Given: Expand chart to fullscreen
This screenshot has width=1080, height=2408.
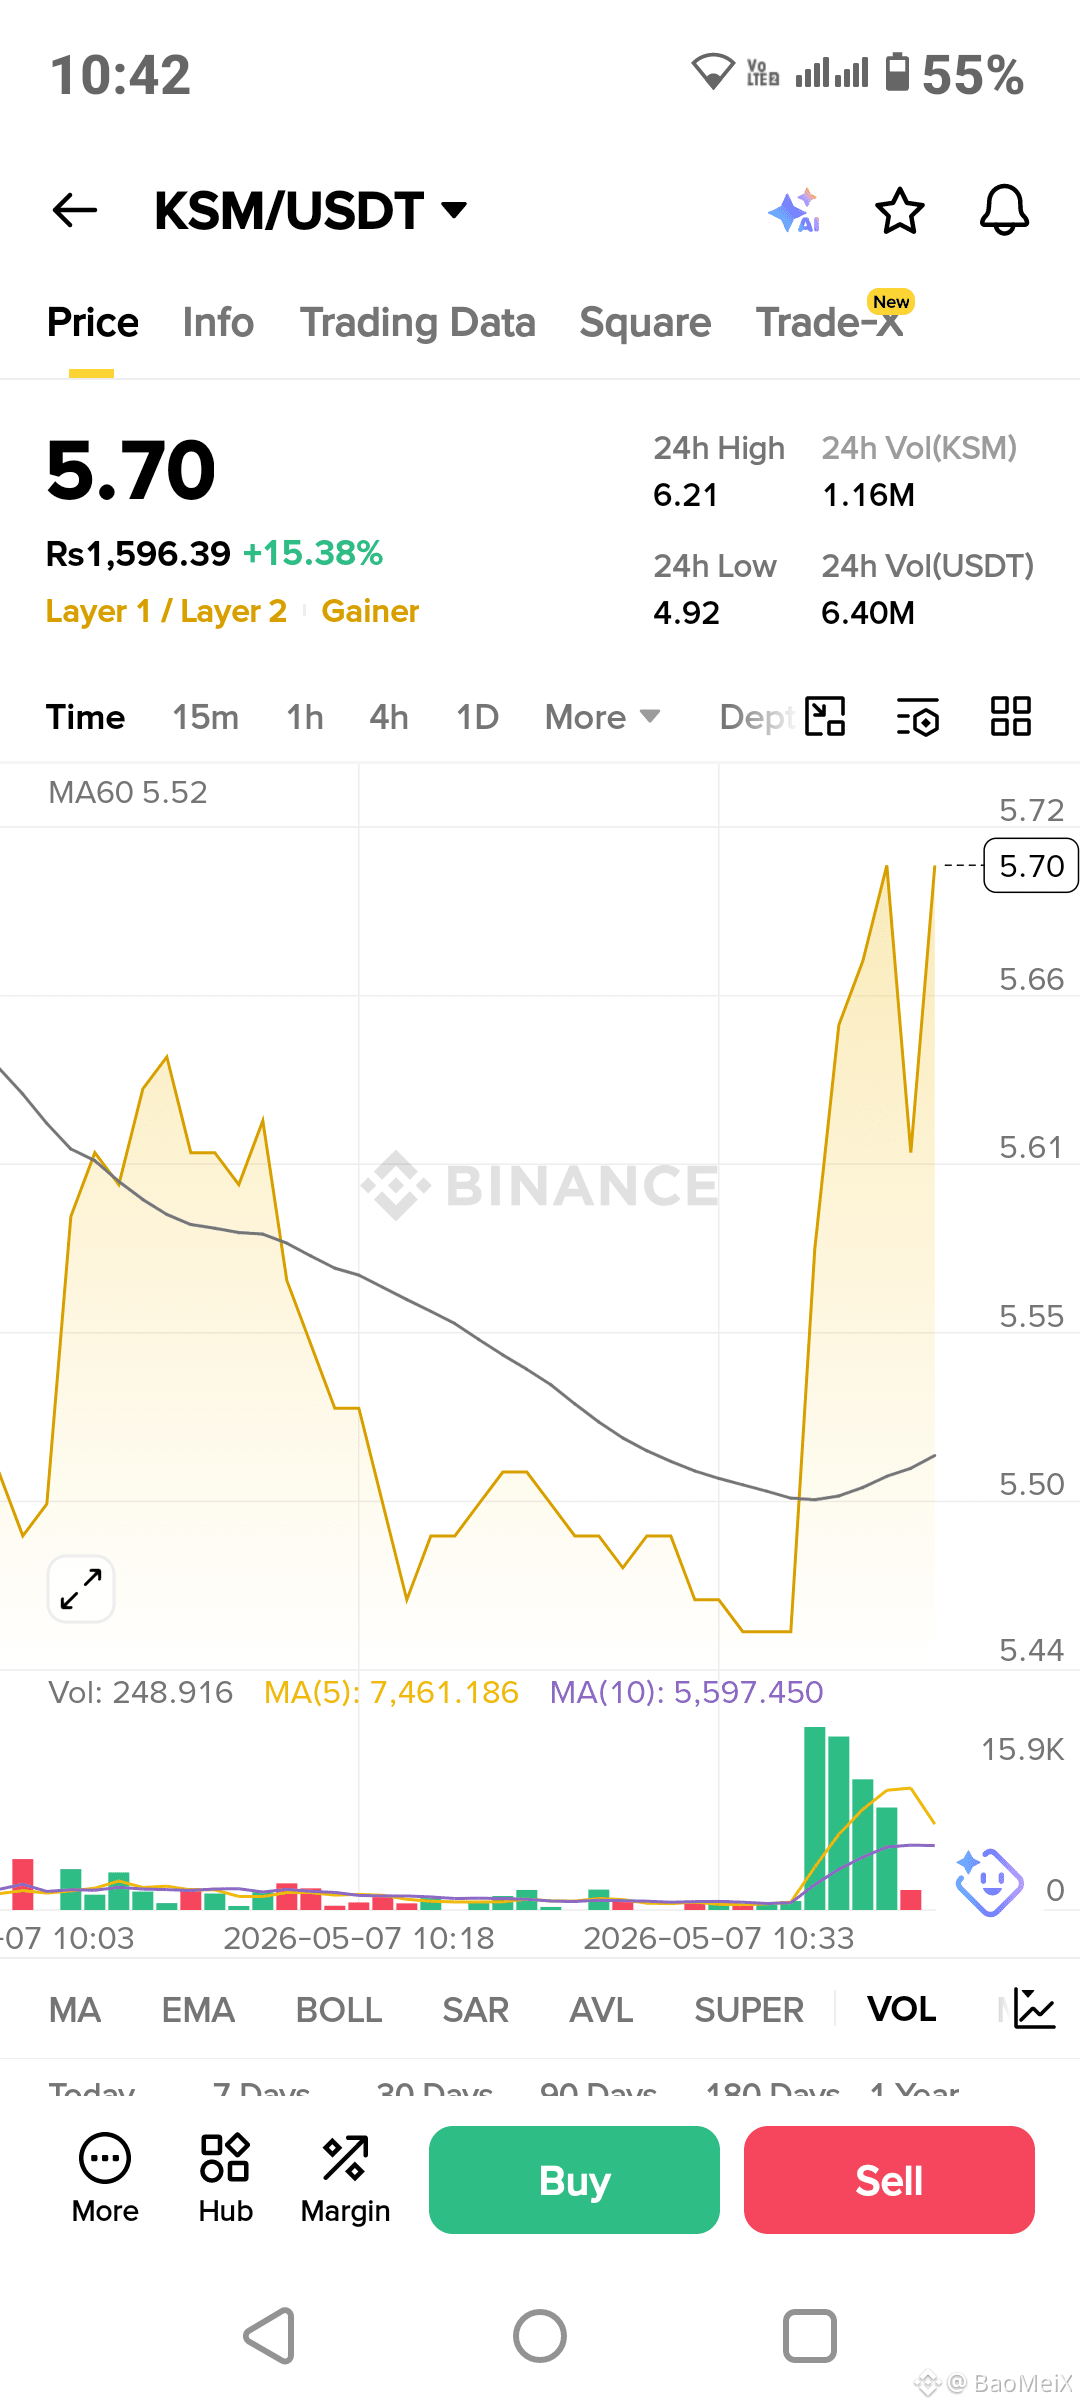Looking at the screenshot, I should pos(81,1589).
